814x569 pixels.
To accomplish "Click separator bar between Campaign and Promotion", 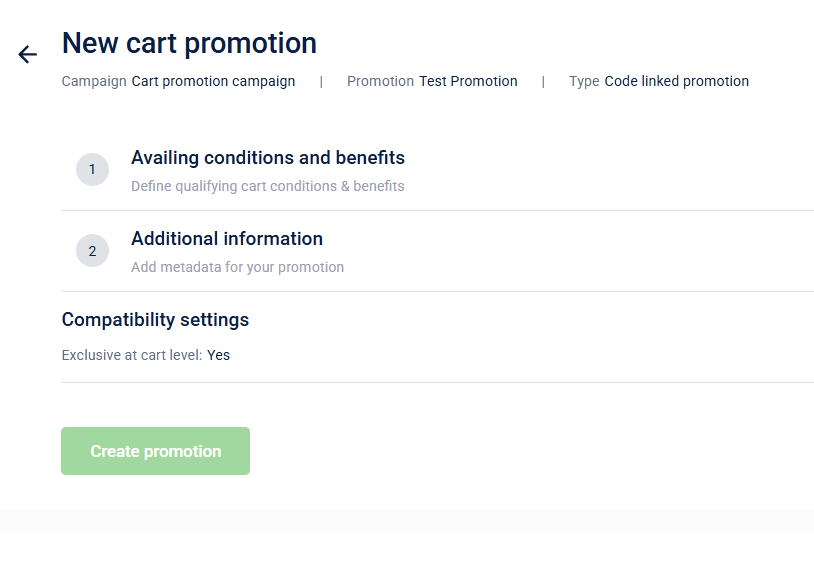I will point(321,82).
